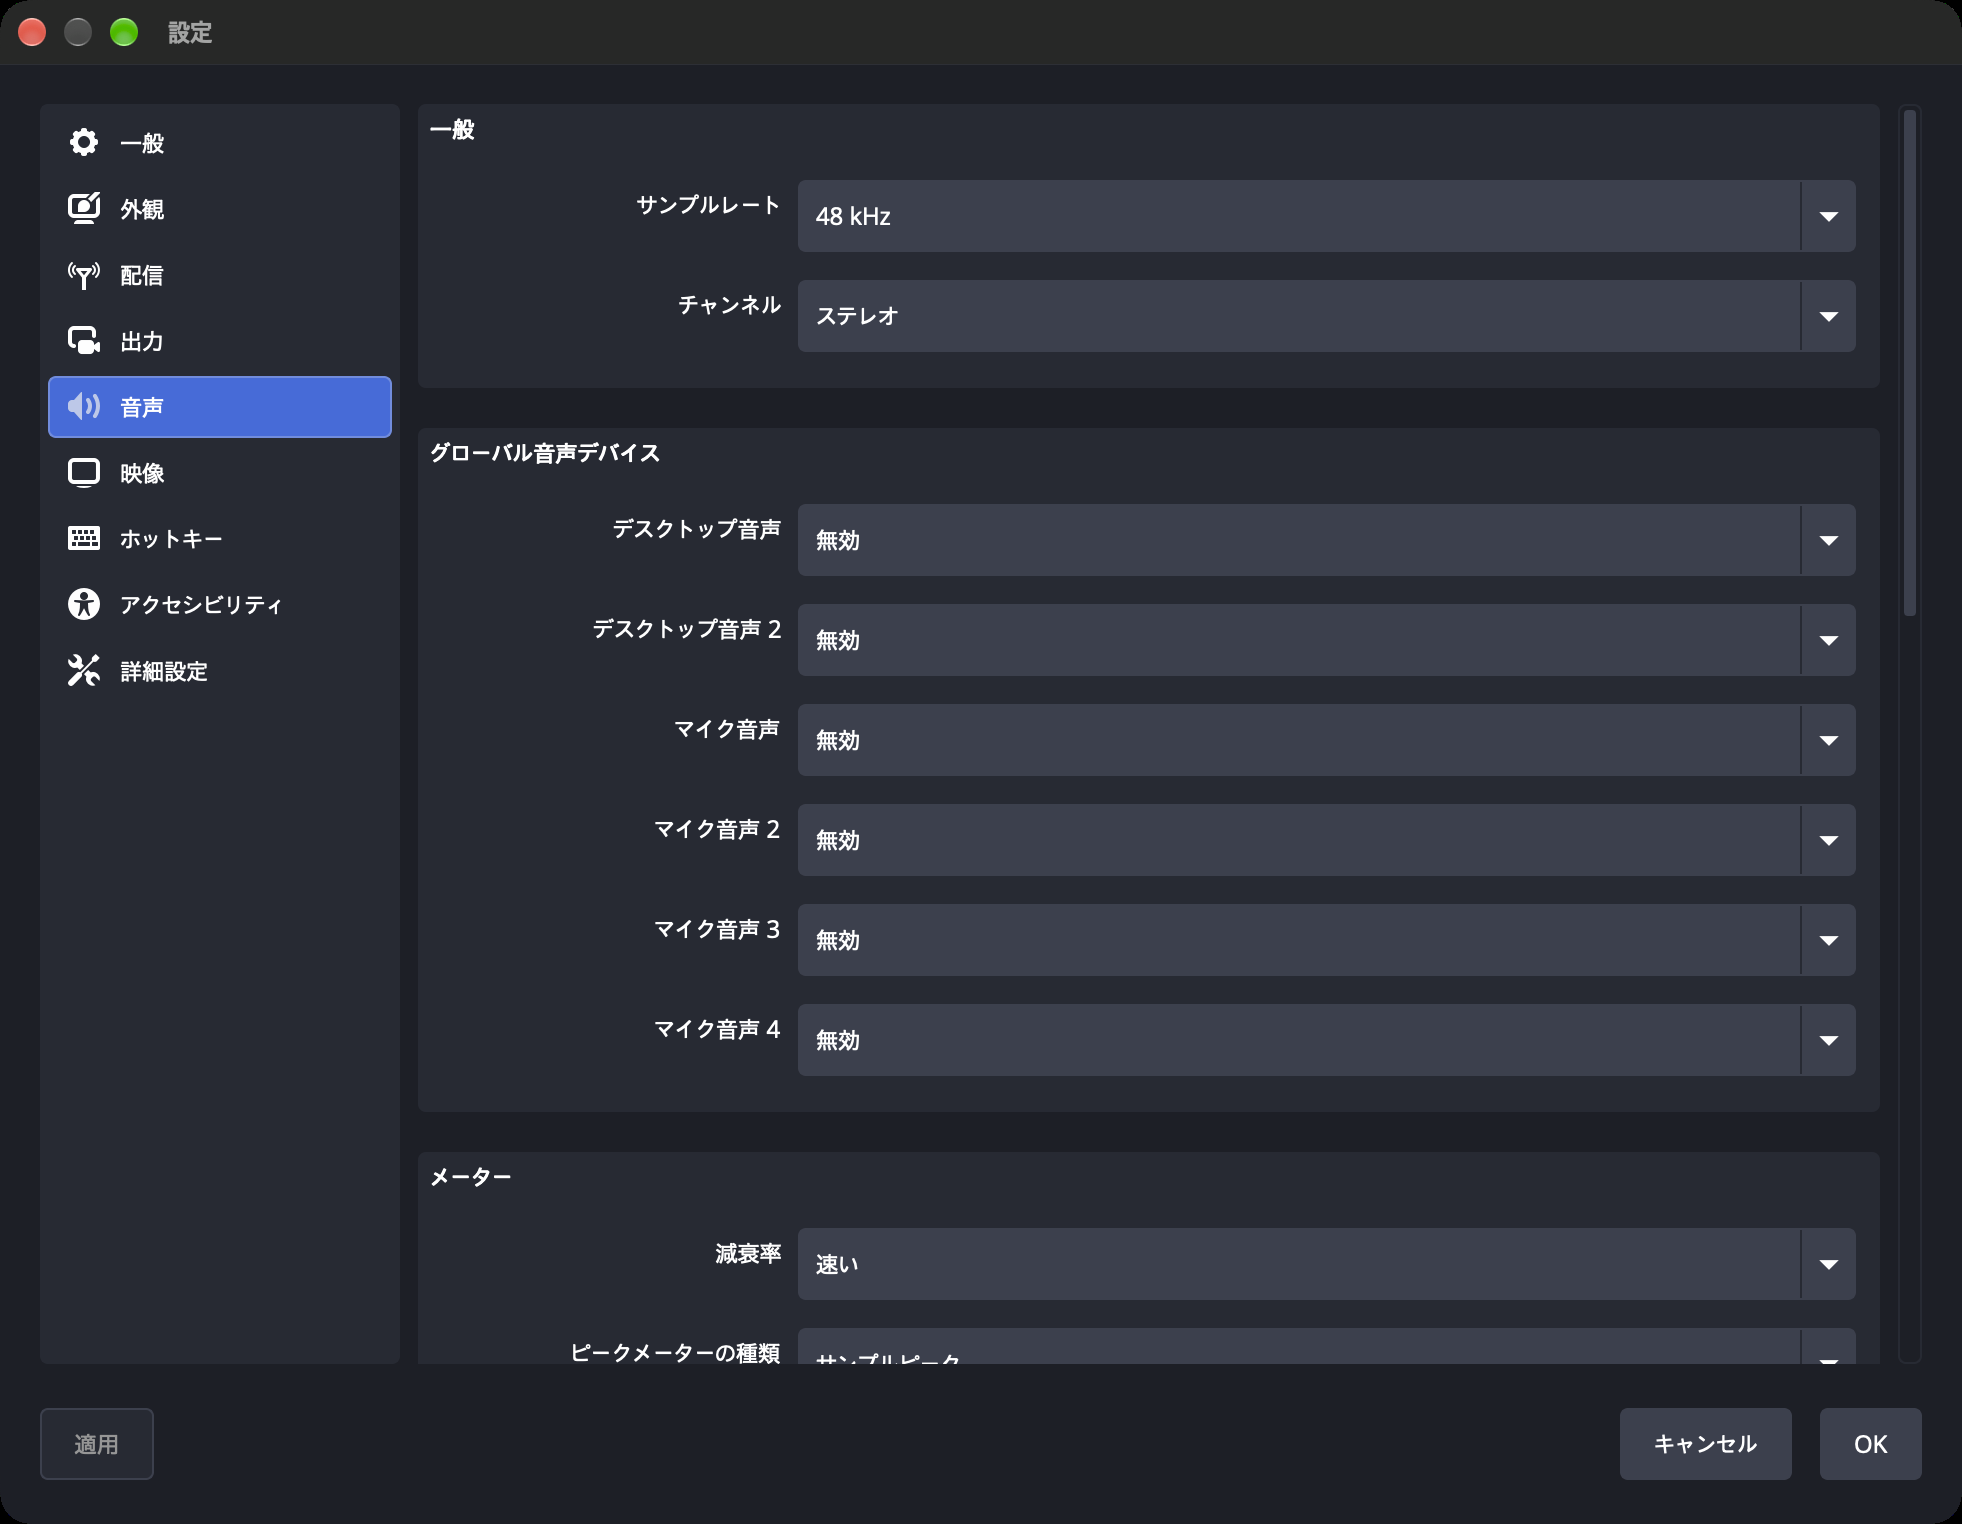Expand the 減衰率 速い dropdown

click(x=1326, y=1264)
